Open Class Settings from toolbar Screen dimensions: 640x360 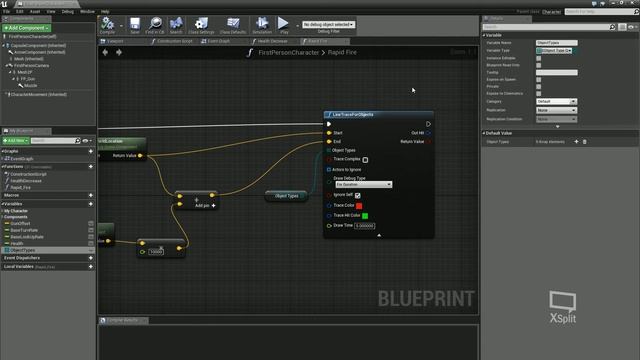click(x=201, y=25)
